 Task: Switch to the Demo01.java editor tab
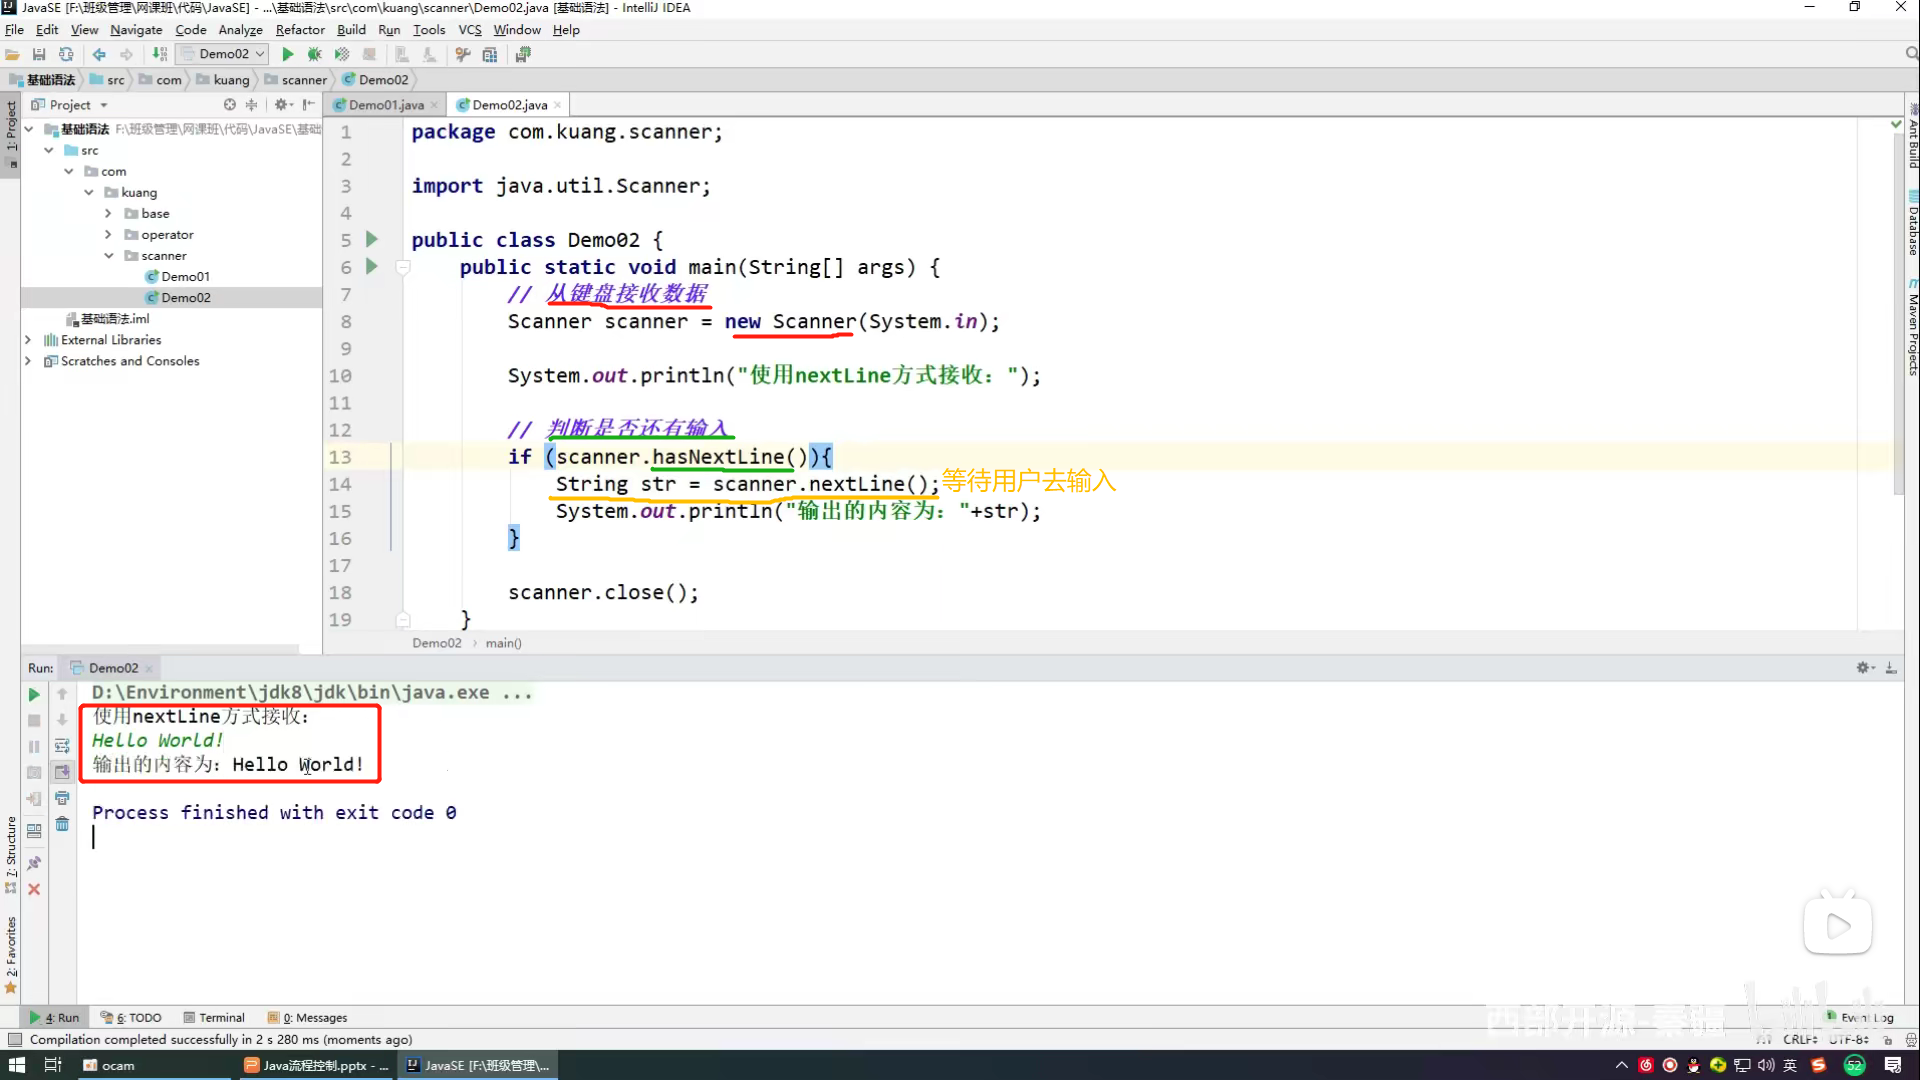point(386,105)
